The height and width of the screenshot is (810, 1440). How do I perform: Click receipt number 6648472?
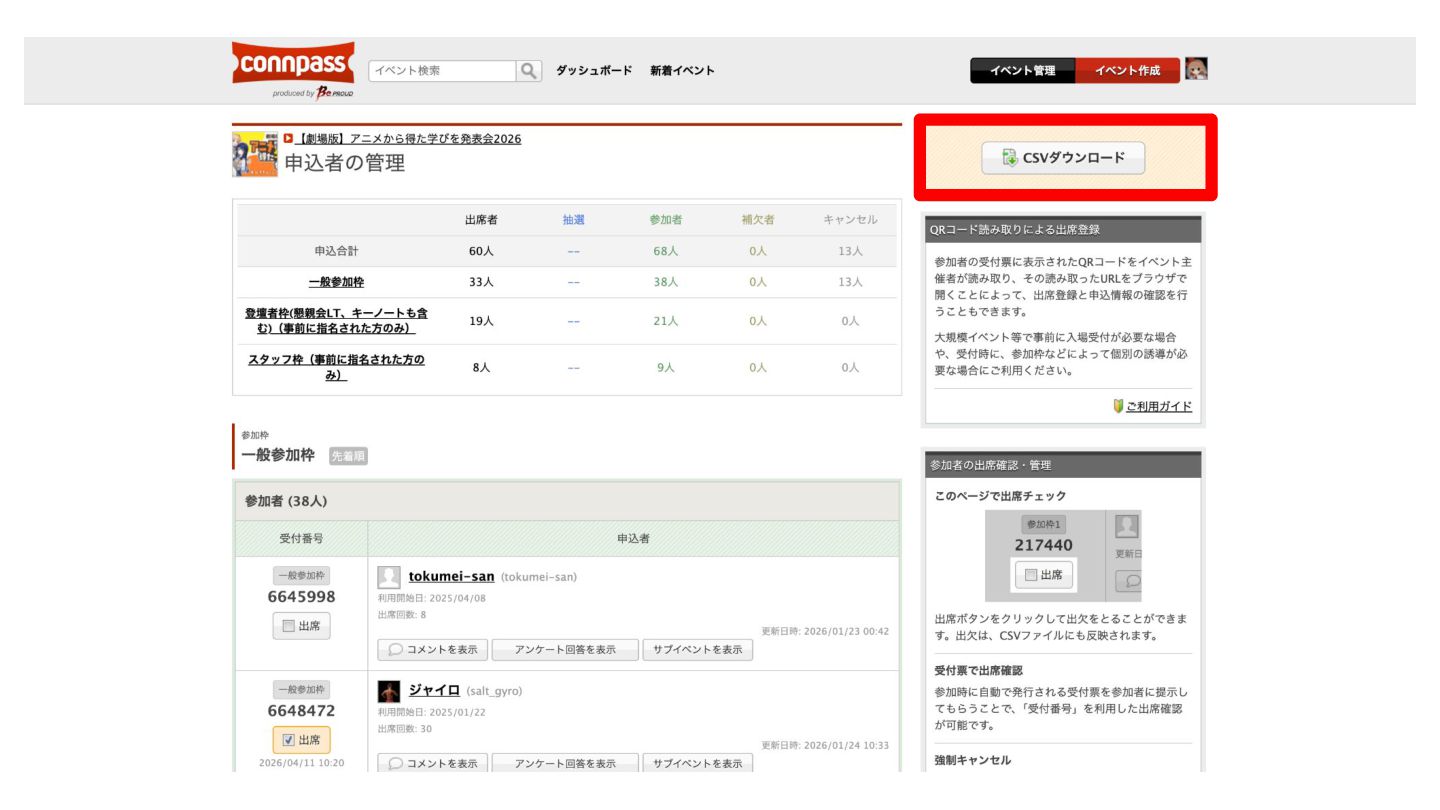click(x=301, y=711)
